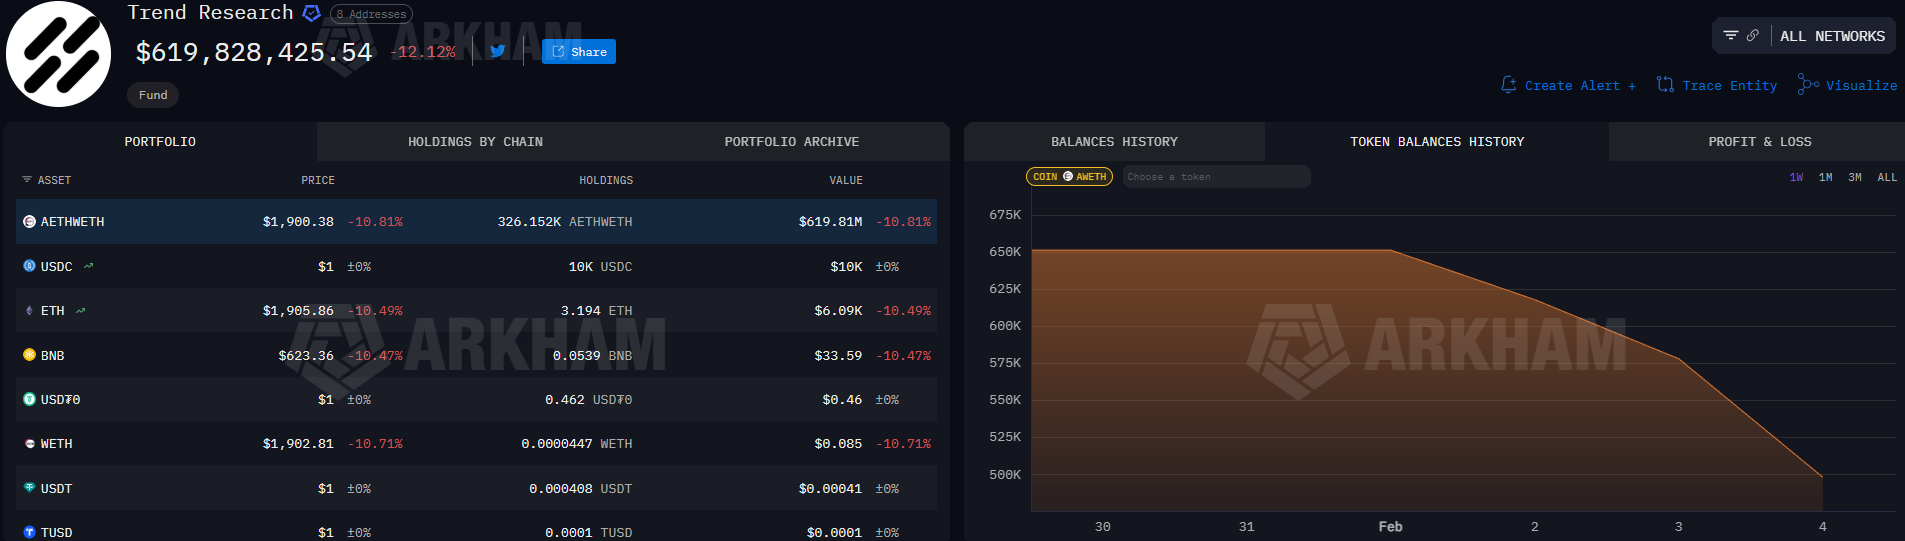Click the filter lines icon near All Networks
This screenshot has height=541, width=1905.
tap(1731, 35)
